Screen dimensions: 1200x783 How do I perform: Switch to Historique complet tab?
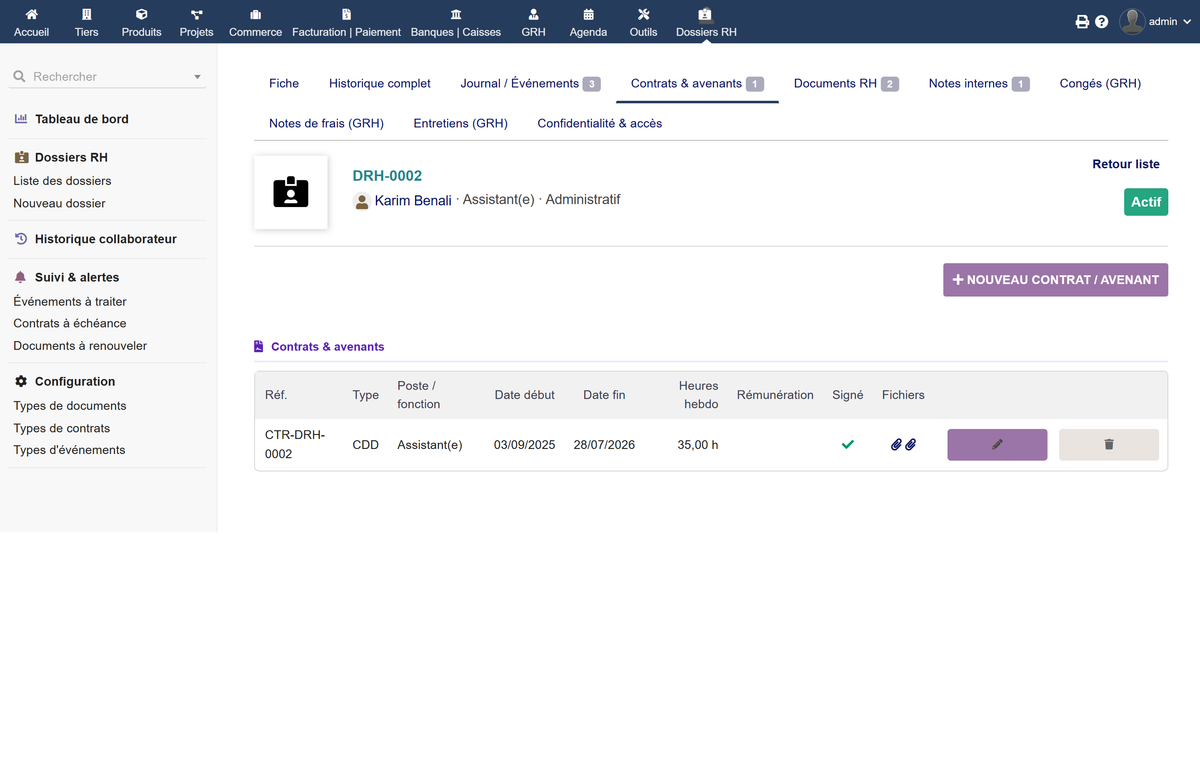tap(380, 83)
